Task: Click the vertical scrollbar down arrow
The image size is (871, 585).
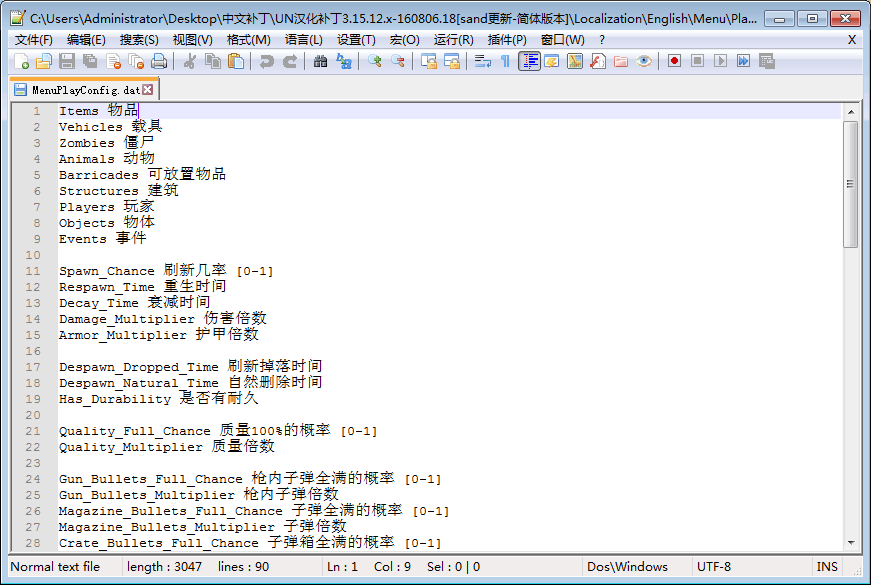Action: point(851,541)
